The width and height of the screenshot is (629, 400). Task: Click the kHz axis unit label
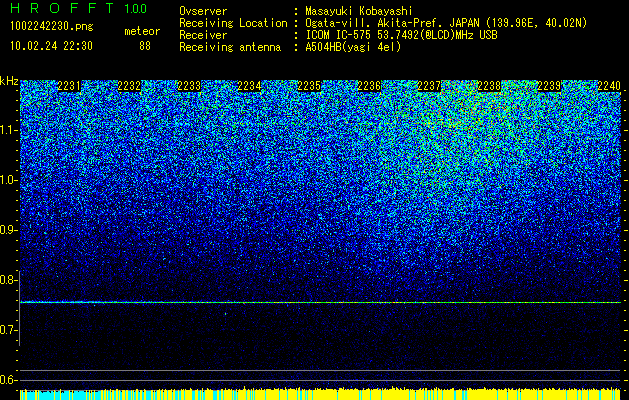click(9, 81)
